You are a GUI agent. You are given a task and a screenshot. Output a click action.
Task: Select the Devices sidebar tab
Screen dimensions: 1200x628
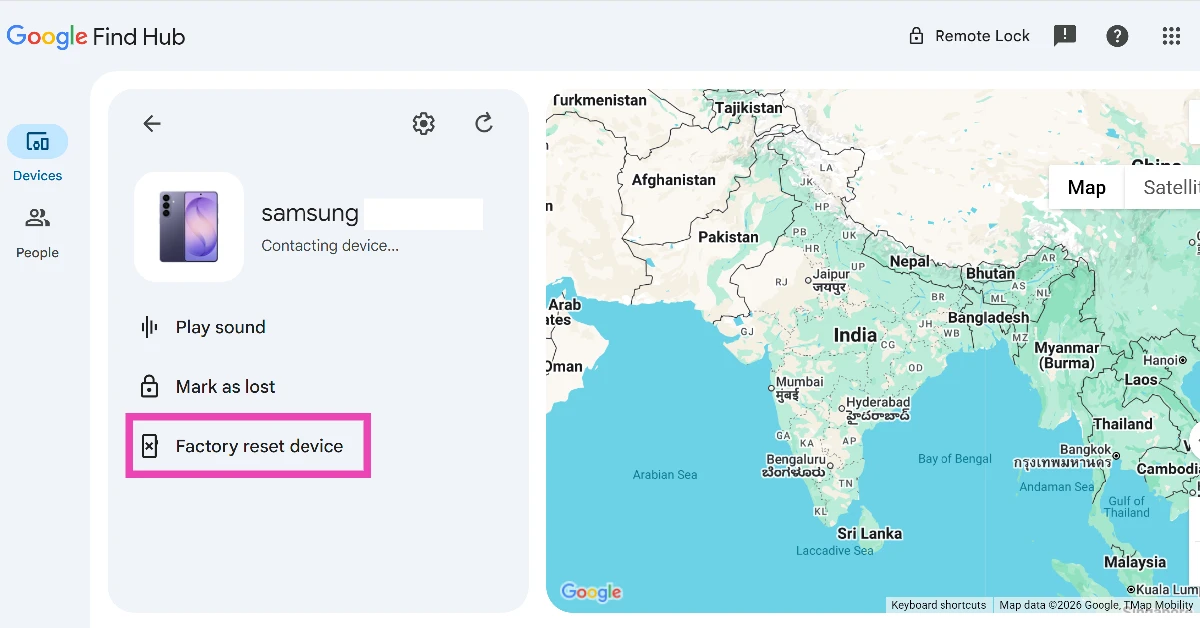point(38,154)
